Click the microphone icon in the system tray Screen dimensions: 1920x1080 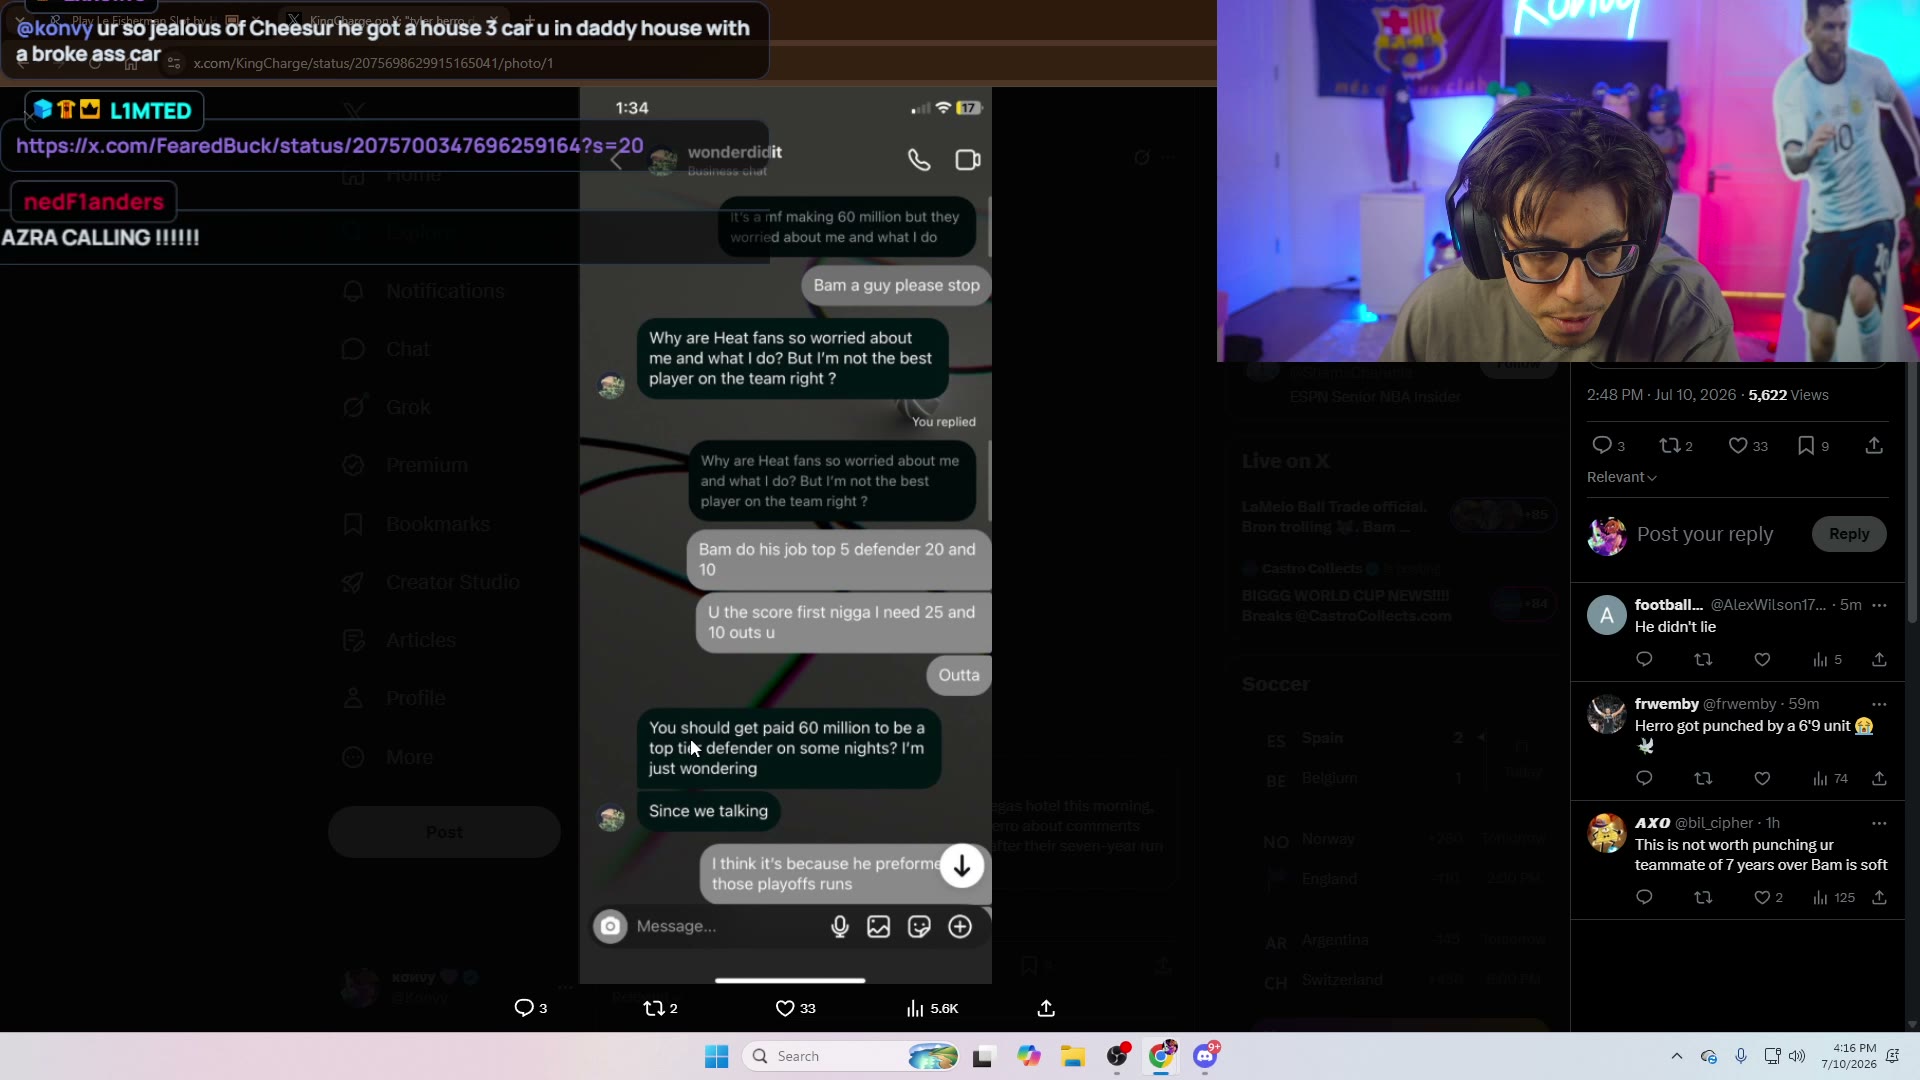(1741, 1057)
